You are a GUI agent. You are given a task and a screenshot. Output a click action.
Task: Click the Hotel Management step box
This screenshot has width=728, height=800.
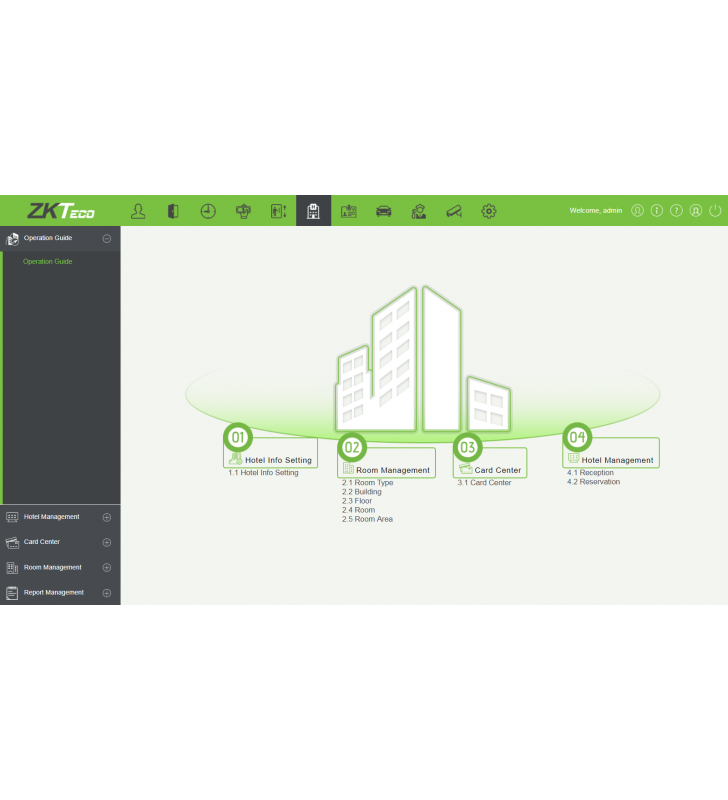click(x=611, y=453)
